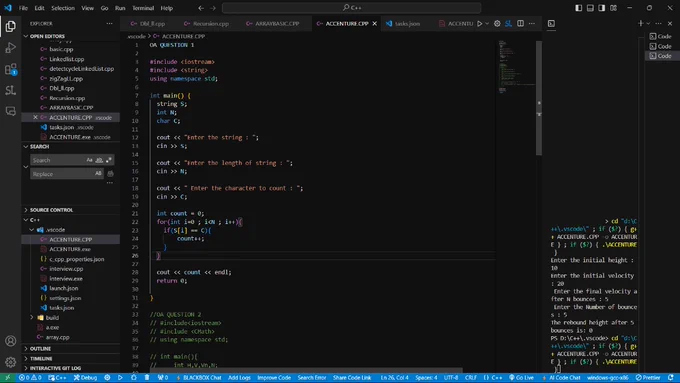Open the Manage gear in activity bar
The height and width of the screenshot is (383, 680).
pyautogui.click(x=10, y=362)
